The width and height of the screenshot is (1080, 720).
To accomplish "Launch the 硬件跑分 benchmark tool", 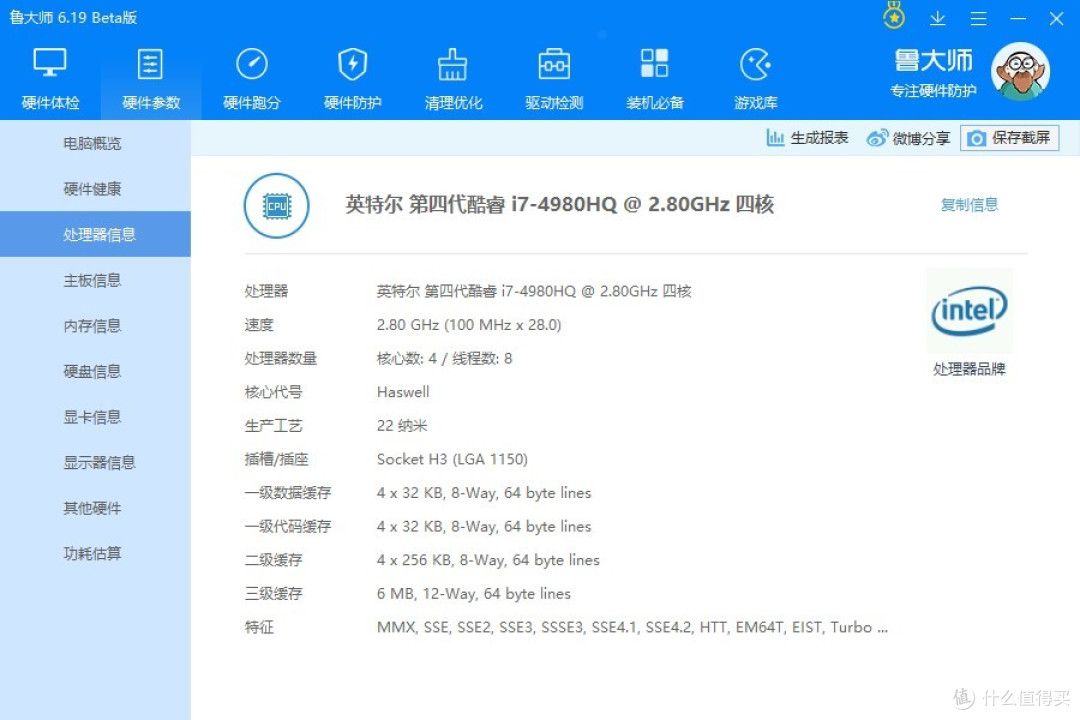I will click(251, 75).
